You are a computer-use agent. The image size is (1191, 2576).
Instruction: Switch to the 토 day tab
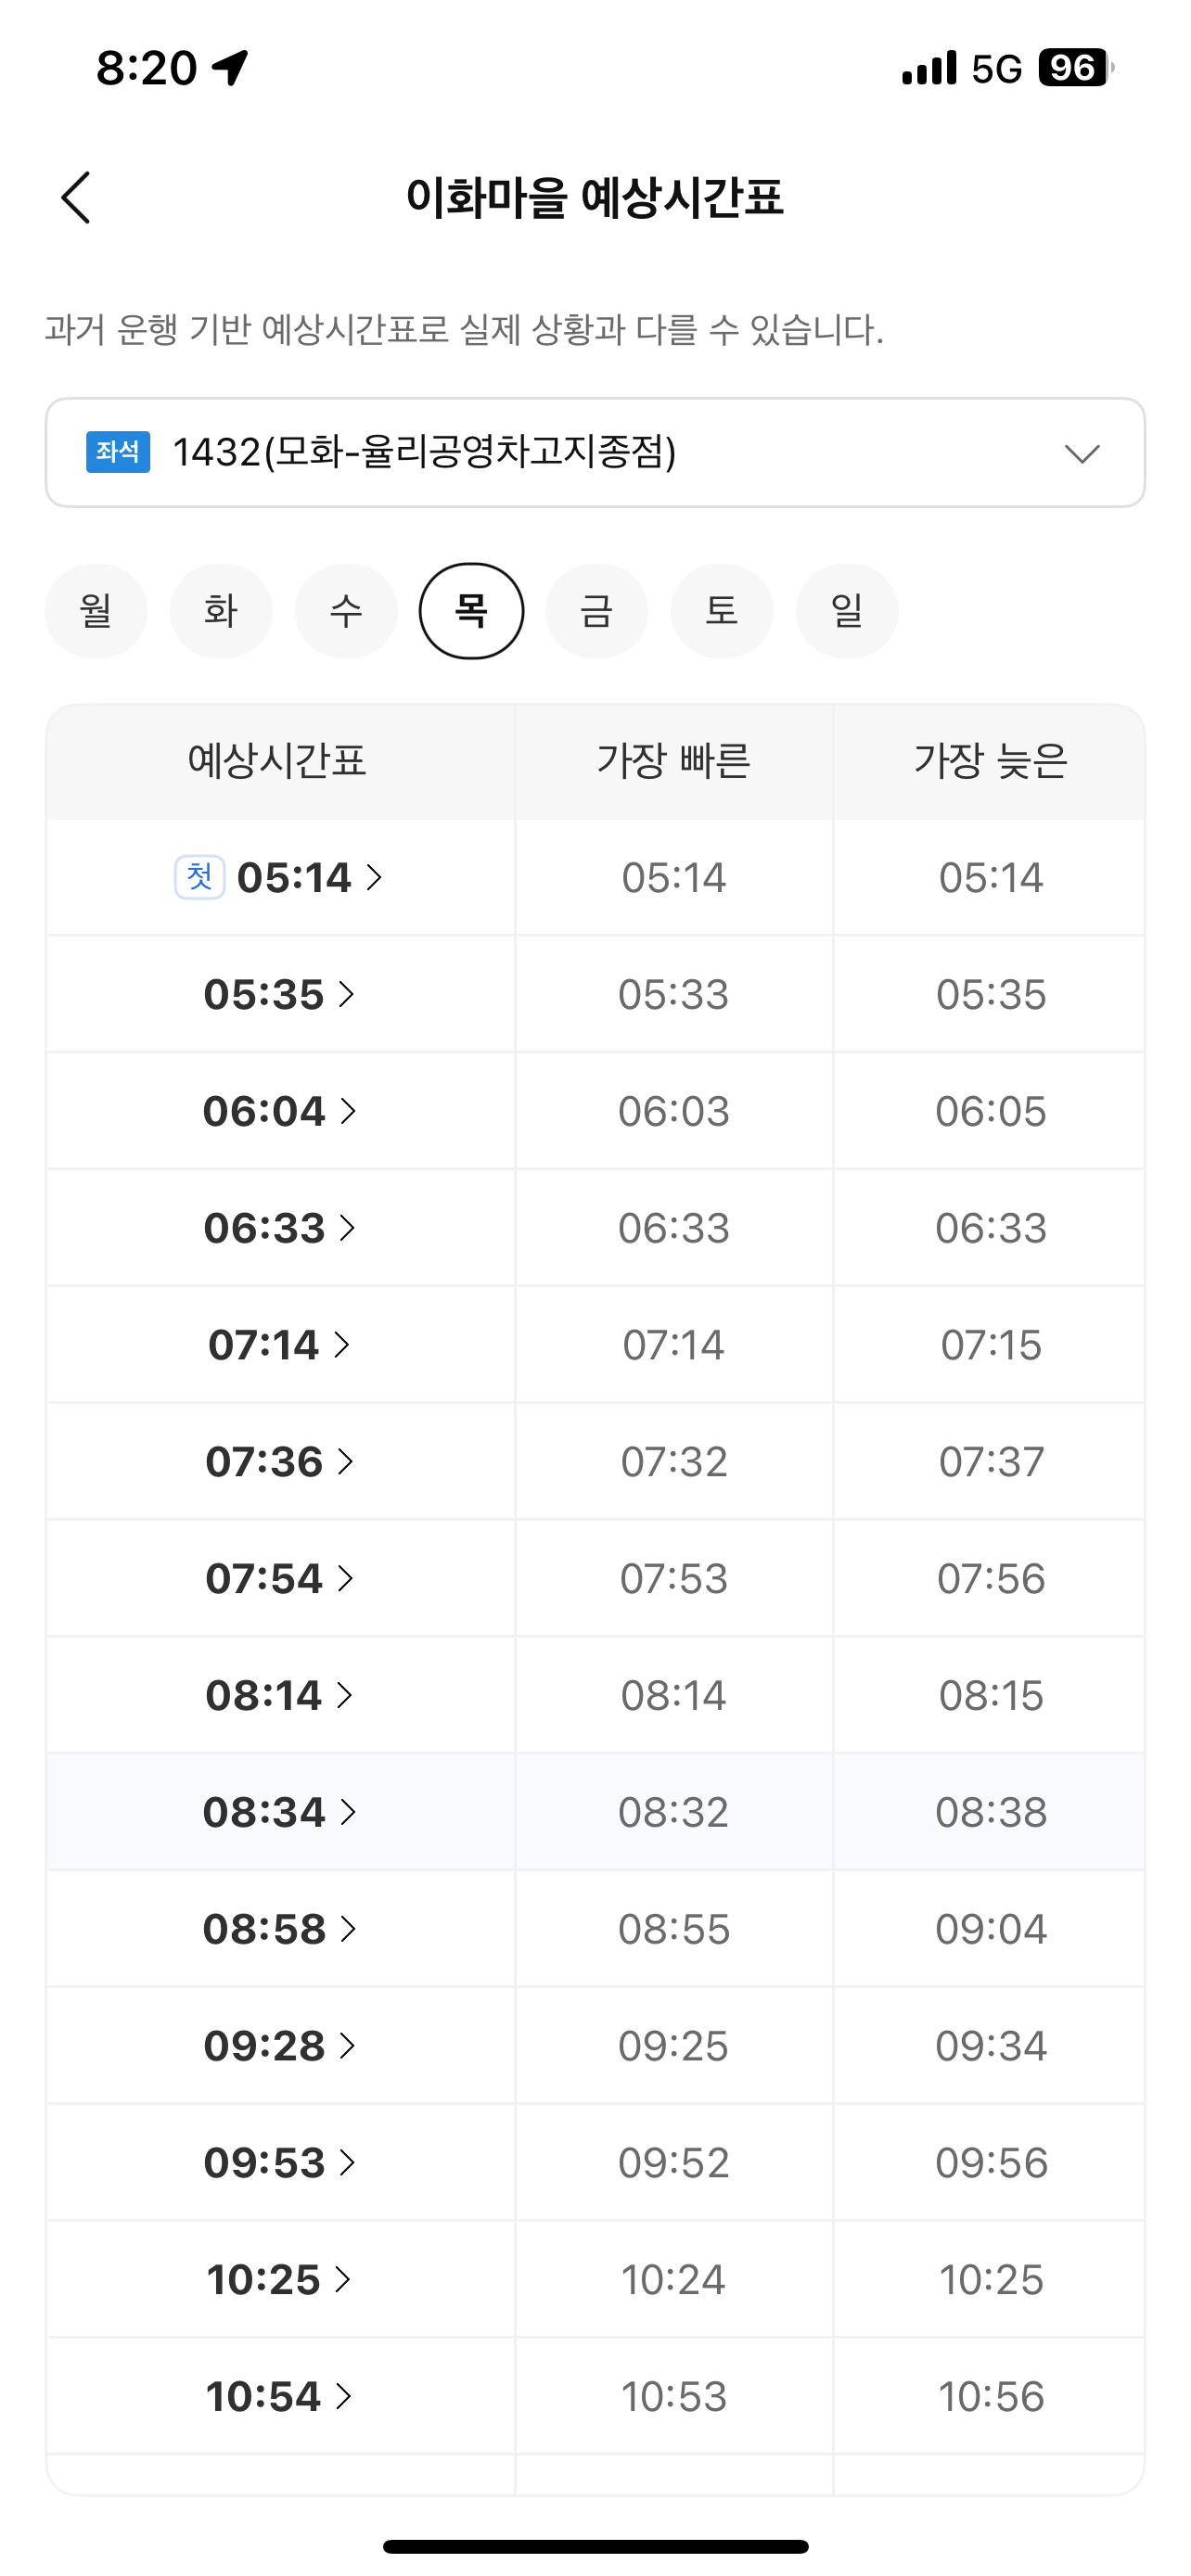click(722, 611)
